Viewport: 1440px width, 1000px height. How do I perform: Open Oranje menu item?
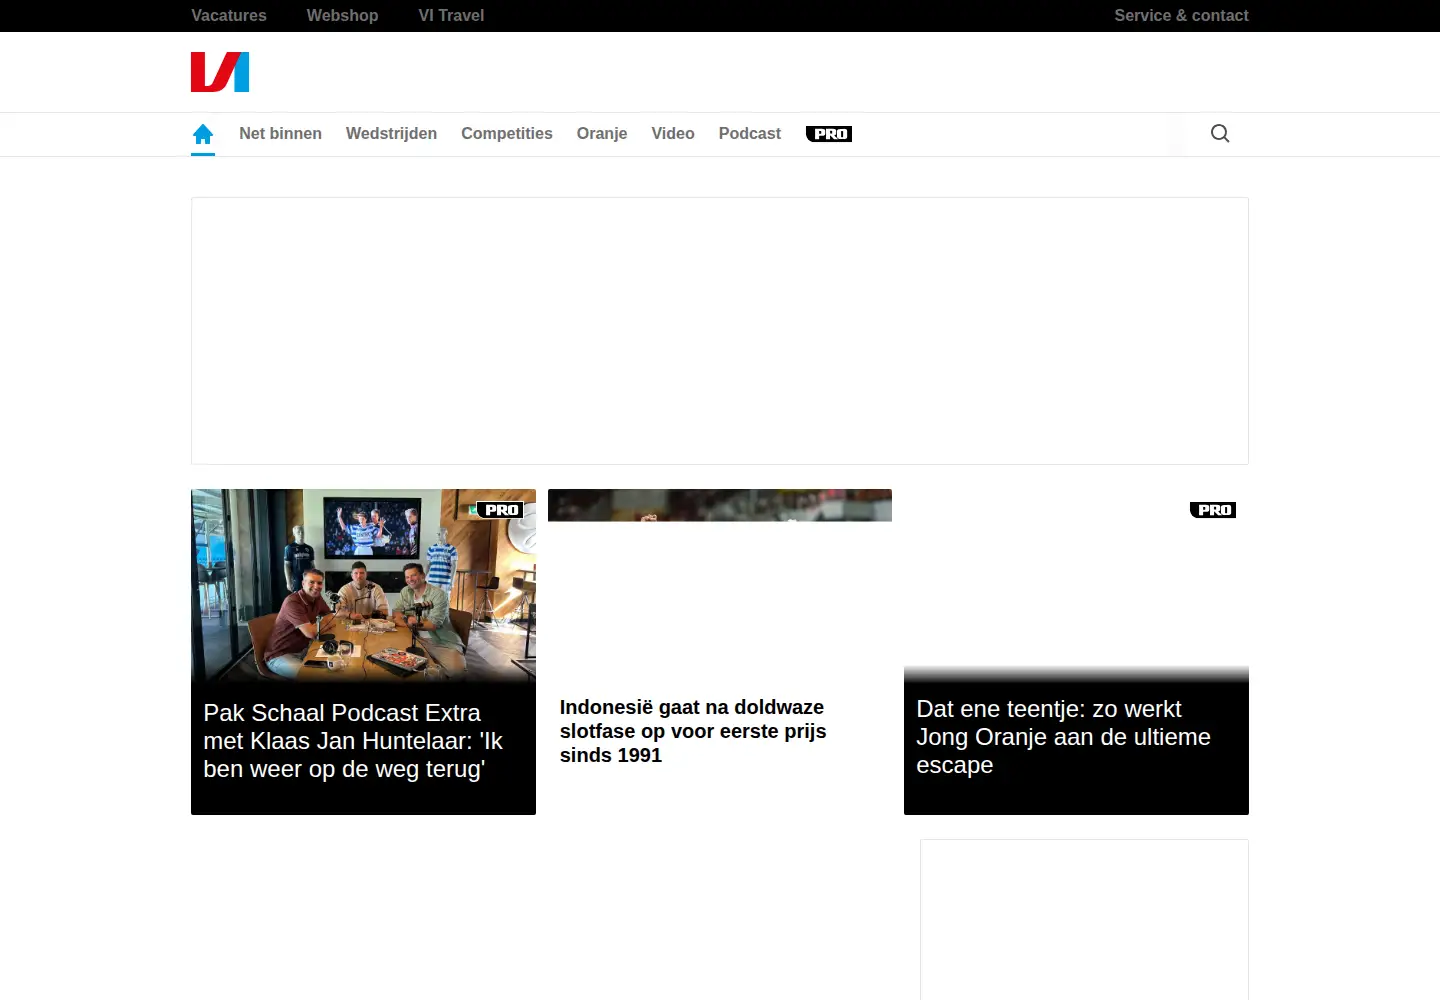[x=602, y=134]
